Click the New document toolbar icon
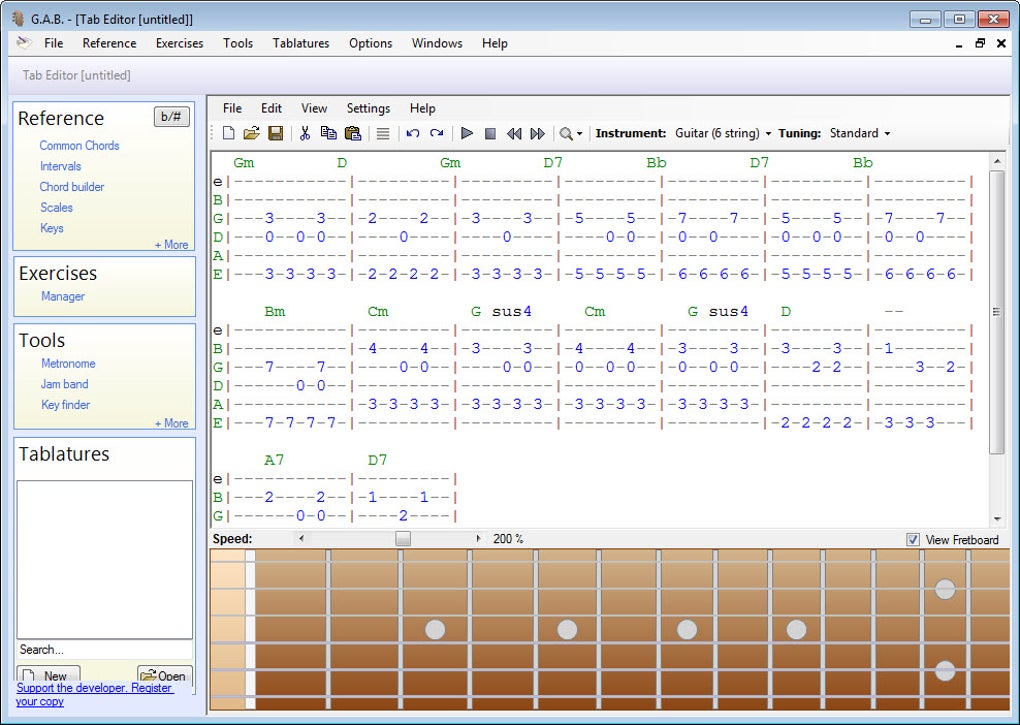 (x=228, y=133)
